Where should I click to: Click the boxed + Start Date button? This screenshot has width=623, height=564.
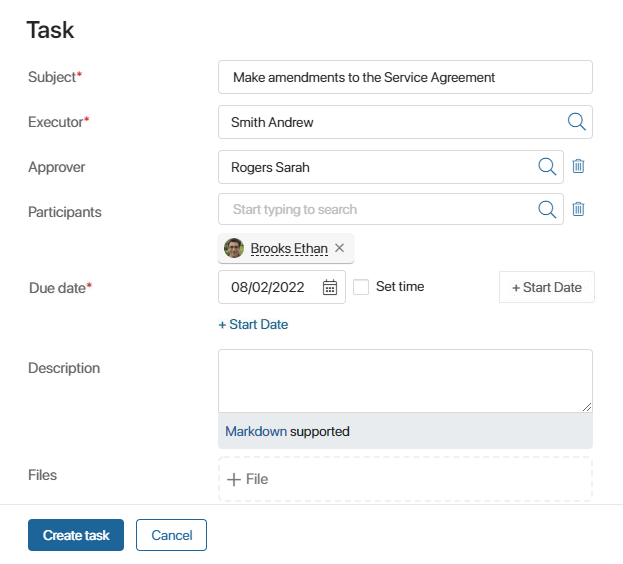point(547,287)
